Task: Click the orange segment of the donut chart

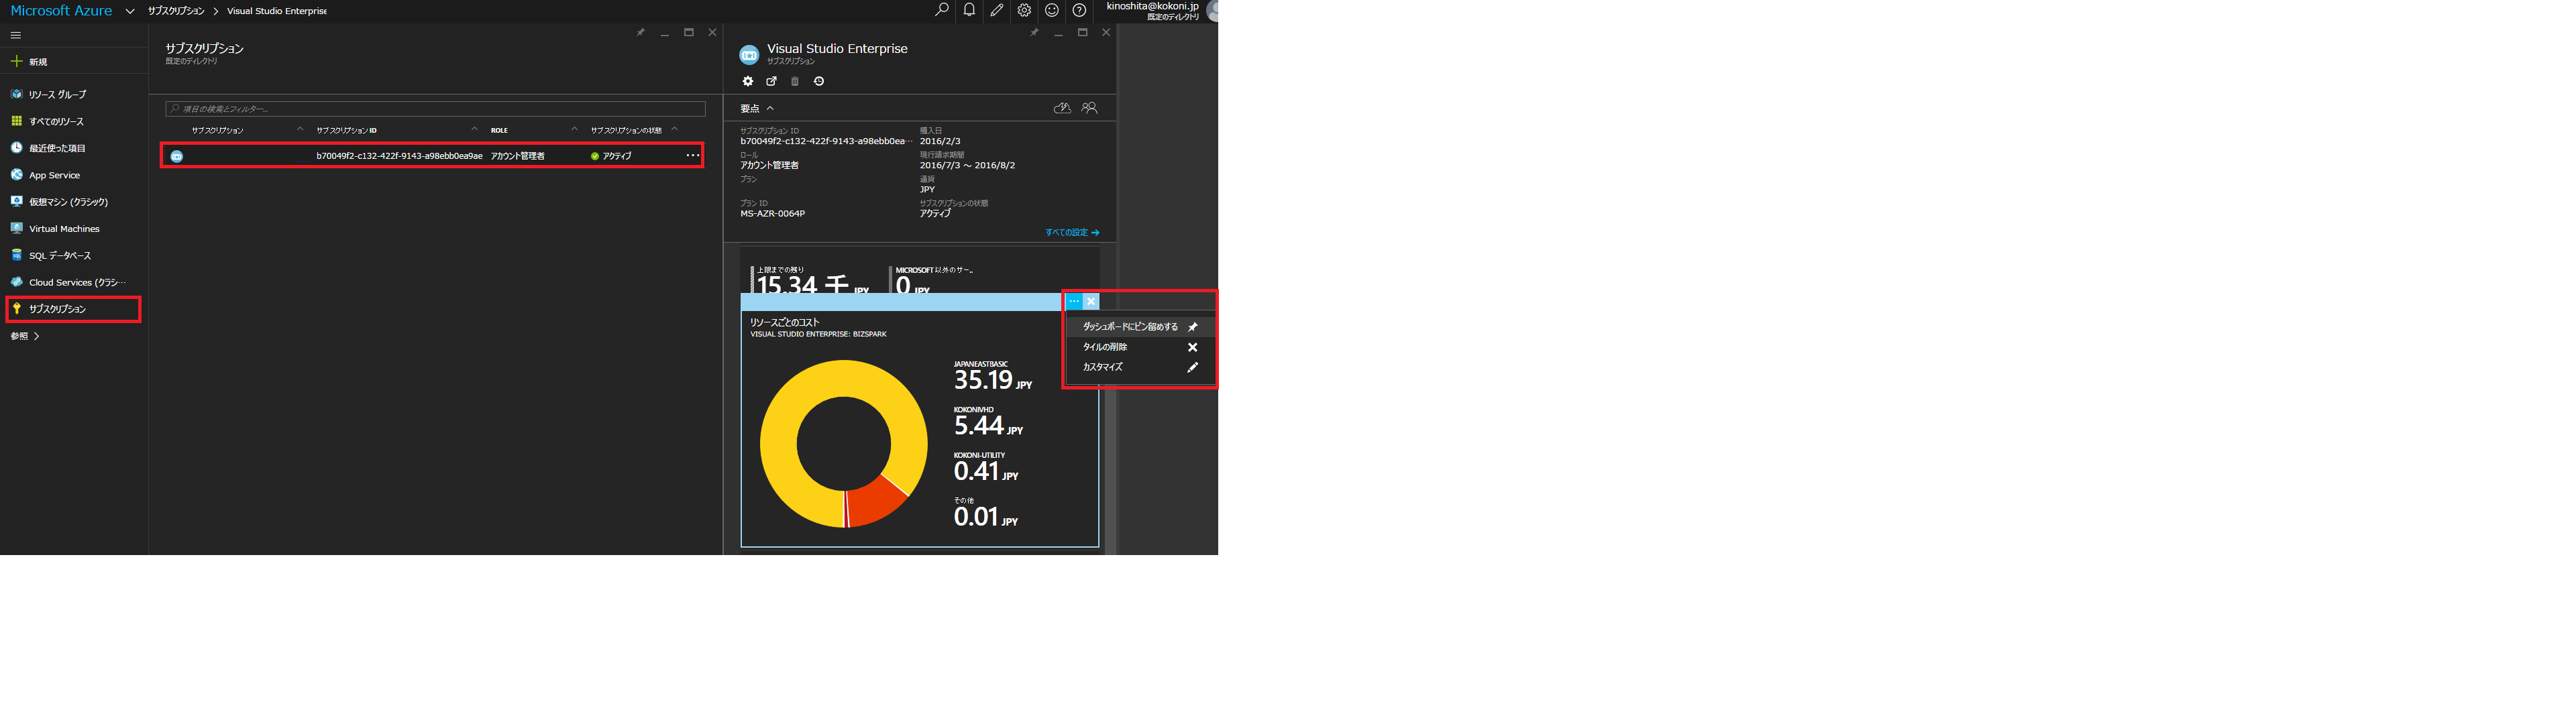Action: coord(878,500)
